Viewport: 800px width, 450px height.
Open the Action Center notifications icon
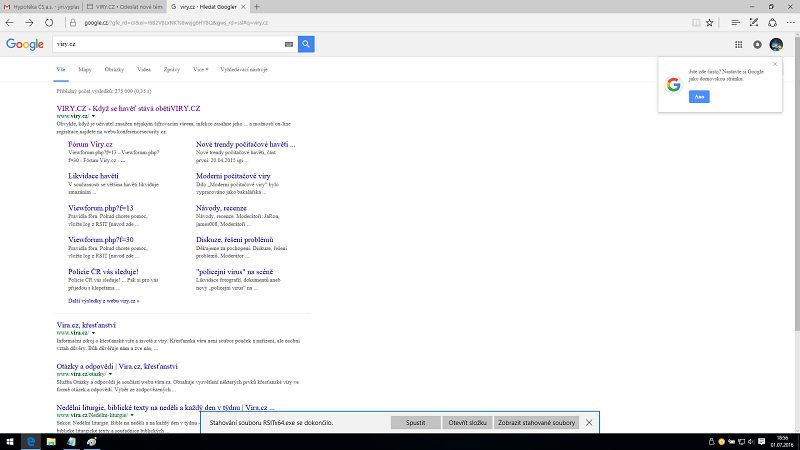(762, 442)
